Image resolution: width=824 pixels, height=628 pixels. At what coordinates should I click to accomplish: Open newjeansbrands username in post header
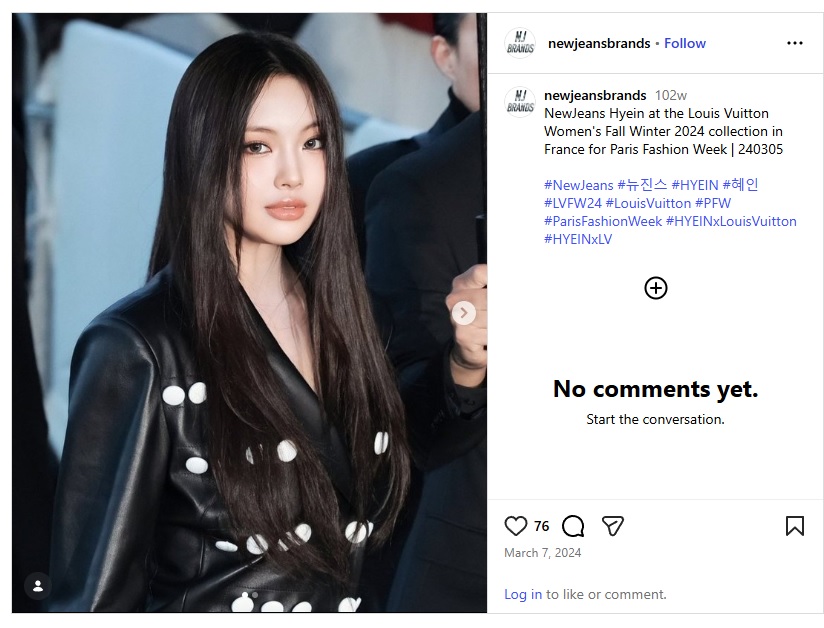pyautogui.click(x=599, y=43)
